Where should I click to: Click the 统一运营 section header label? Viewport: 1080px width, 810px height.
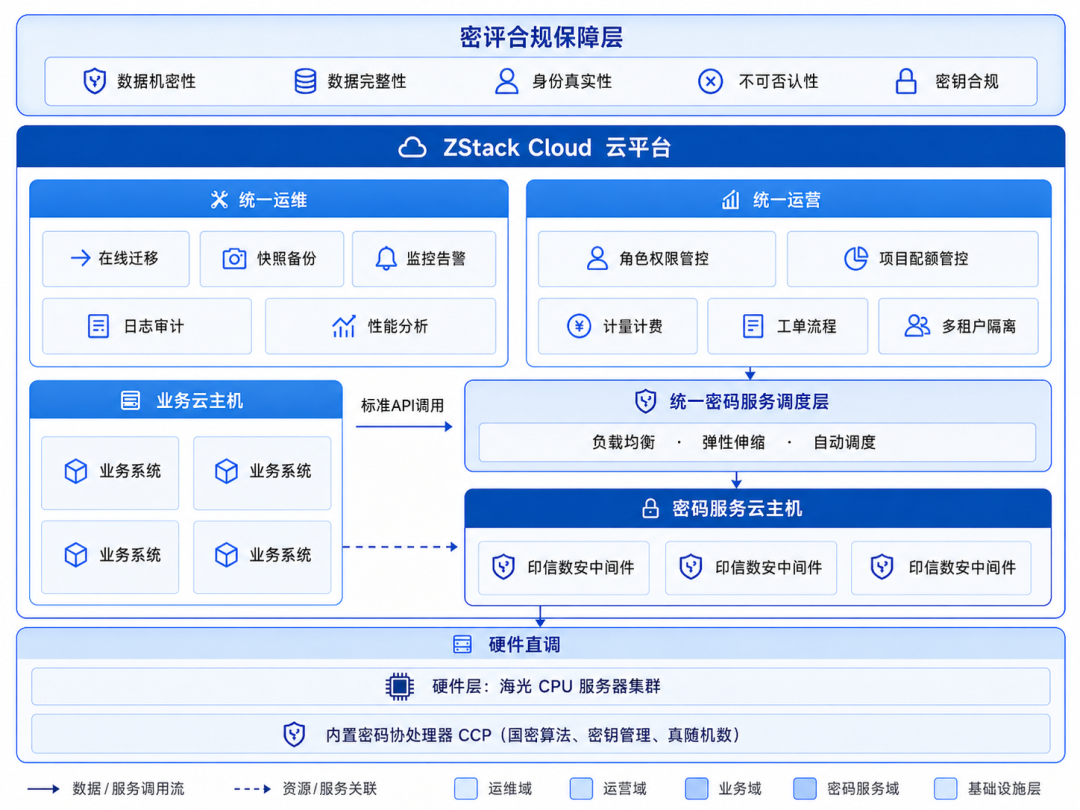tap(787, 200)
